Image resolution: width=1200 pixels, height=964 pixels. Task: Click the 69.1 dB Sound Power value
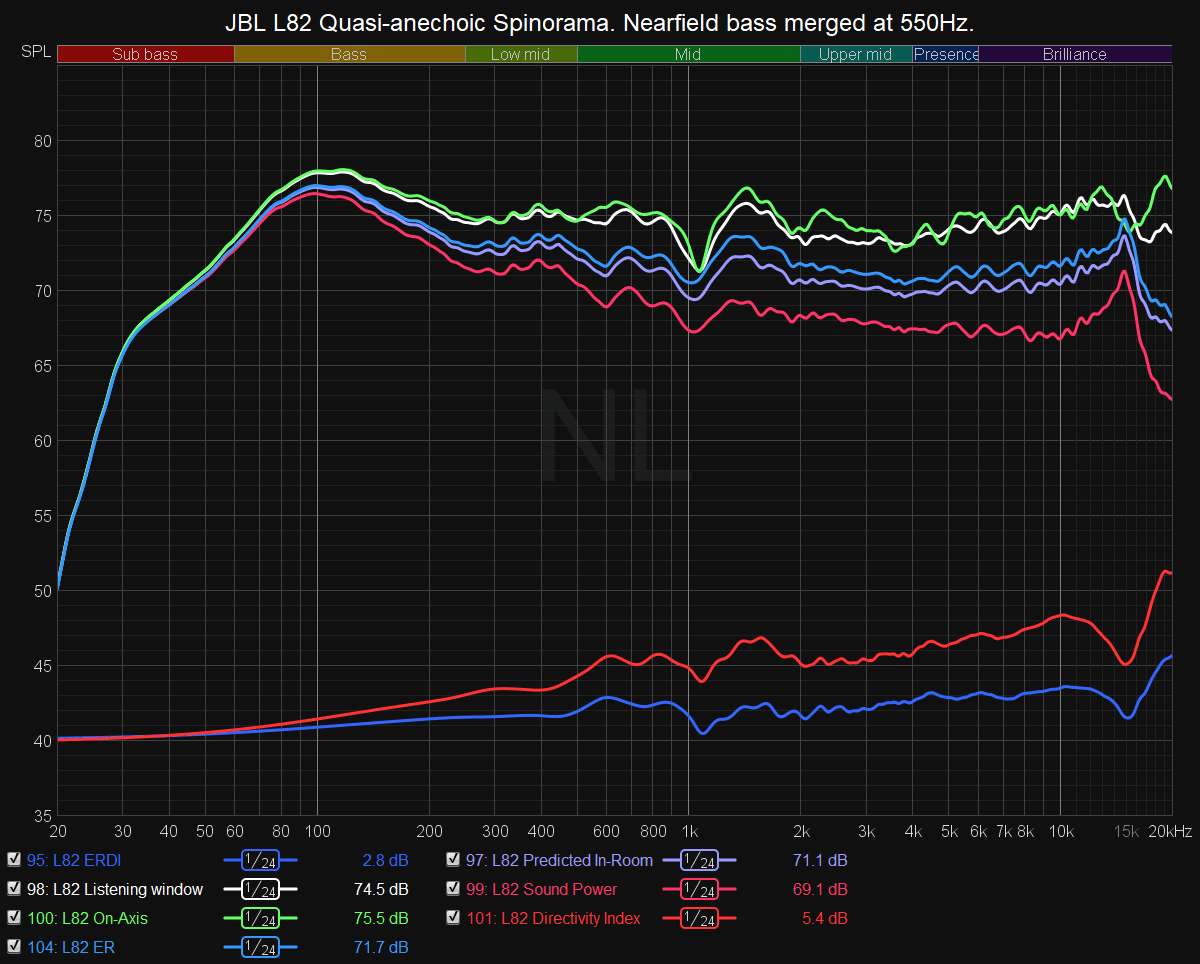819,889
